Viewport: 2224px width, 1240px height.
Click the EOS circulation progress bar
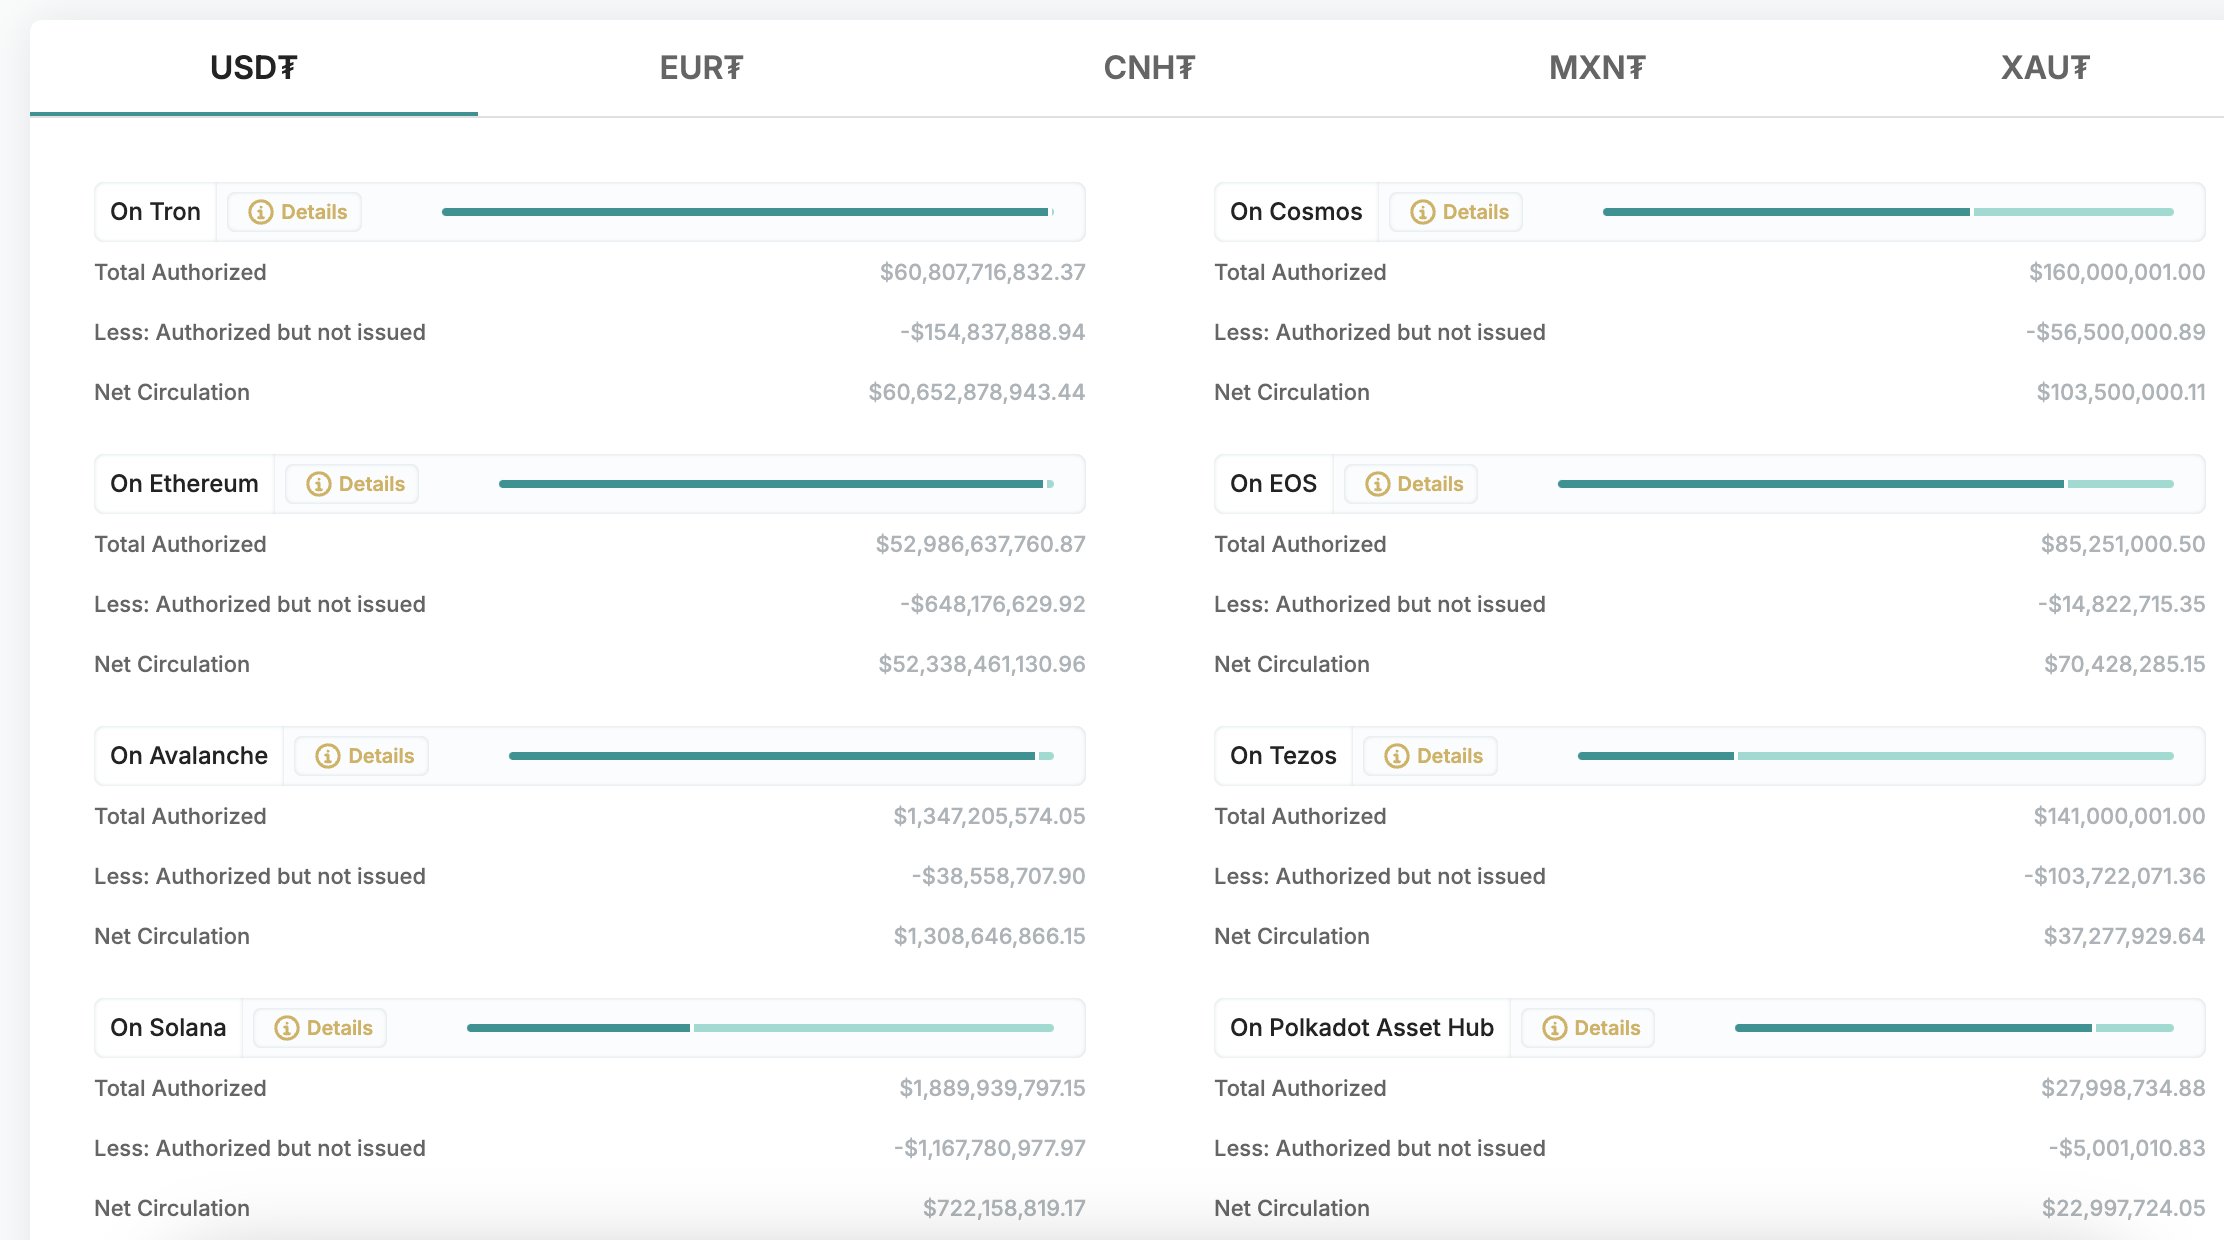pos(1866,484)
